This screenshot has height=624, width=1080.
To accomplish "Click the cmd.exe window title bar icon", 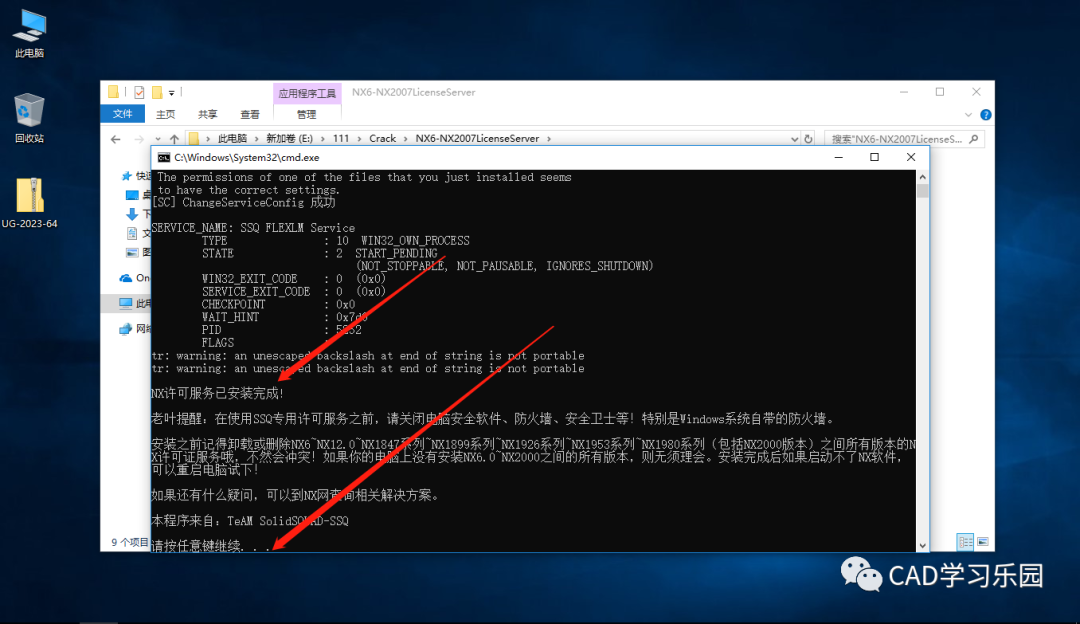I will [x=164, y=158].
